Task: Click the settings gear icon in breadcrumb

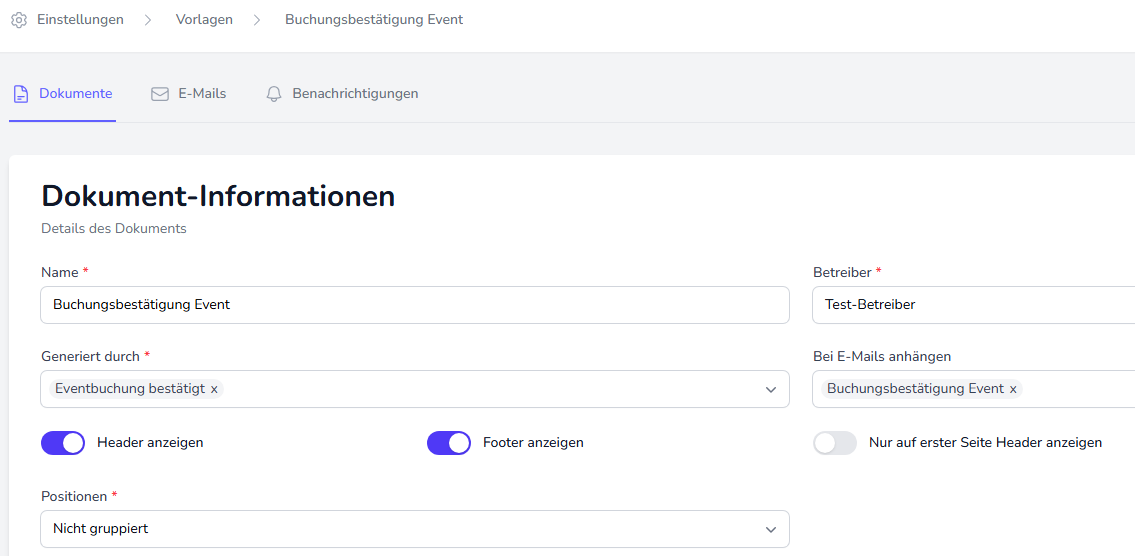Action: coord(19,20)
